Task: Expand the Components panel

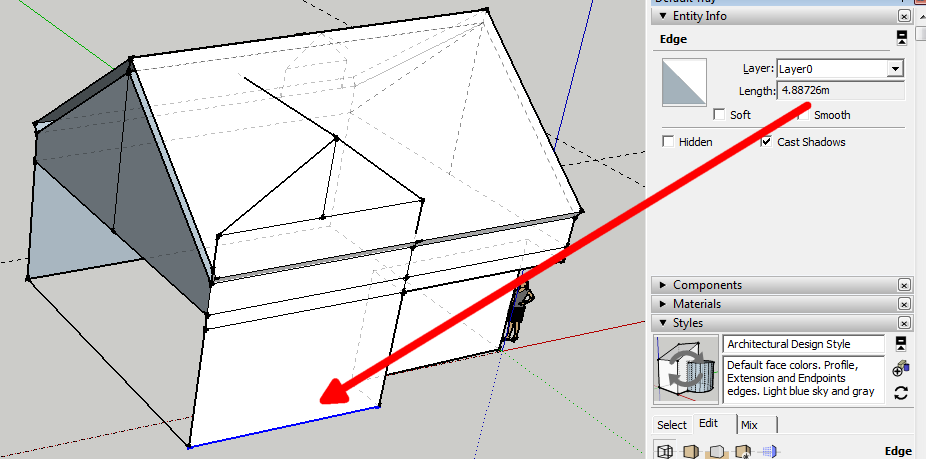Action: 706,285
